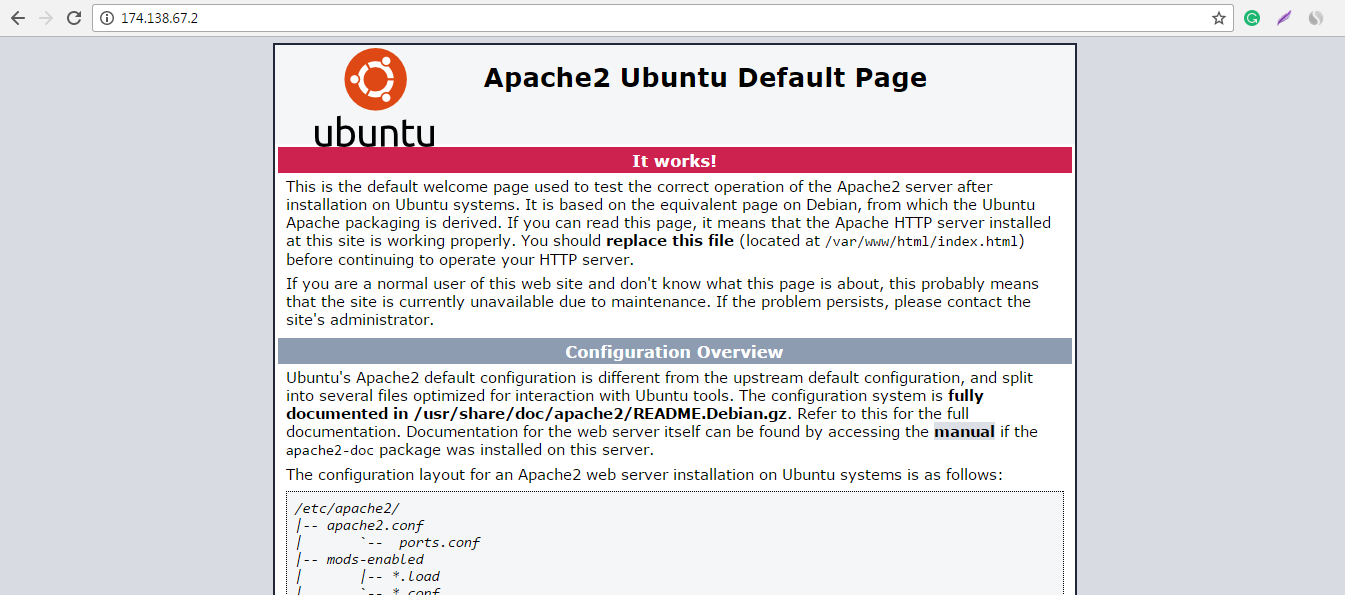Viewport: 1345px width, 595px height.
Task: Click the purple feather extension icon
Action: coord(1284,18)
